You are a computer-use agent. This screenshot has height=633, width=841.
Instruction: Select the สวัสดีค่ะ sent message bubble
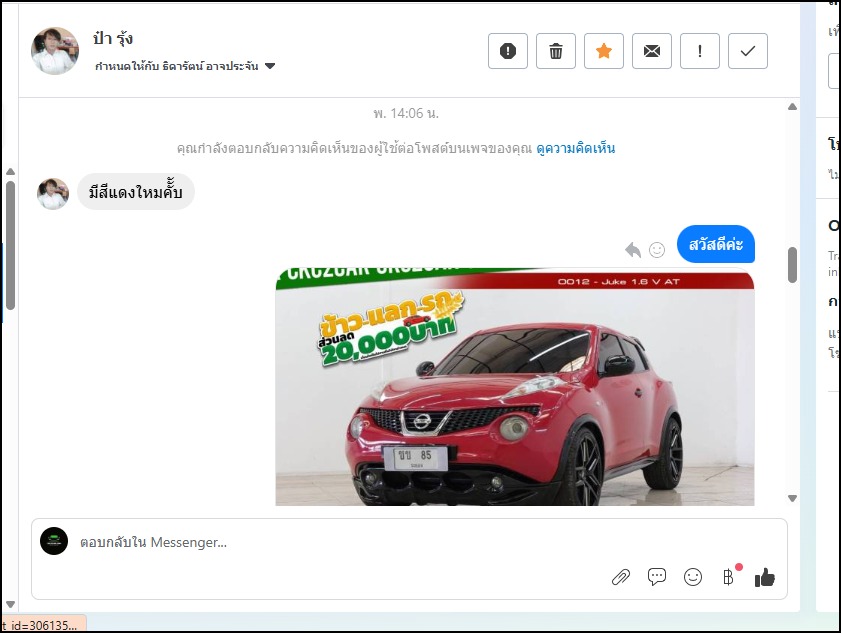click(715, 244)
